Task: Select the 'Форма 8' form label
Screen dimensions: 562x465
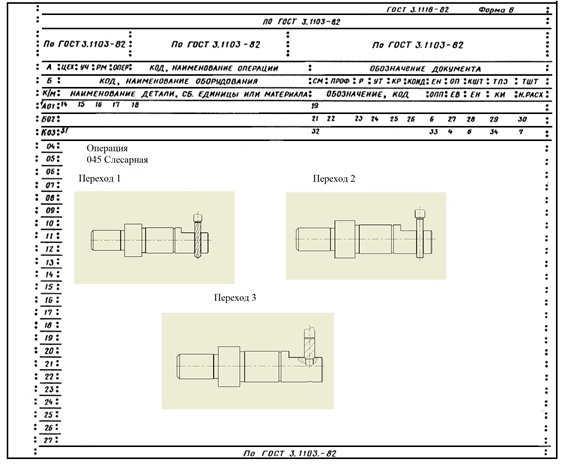Action: coord(496,10)
